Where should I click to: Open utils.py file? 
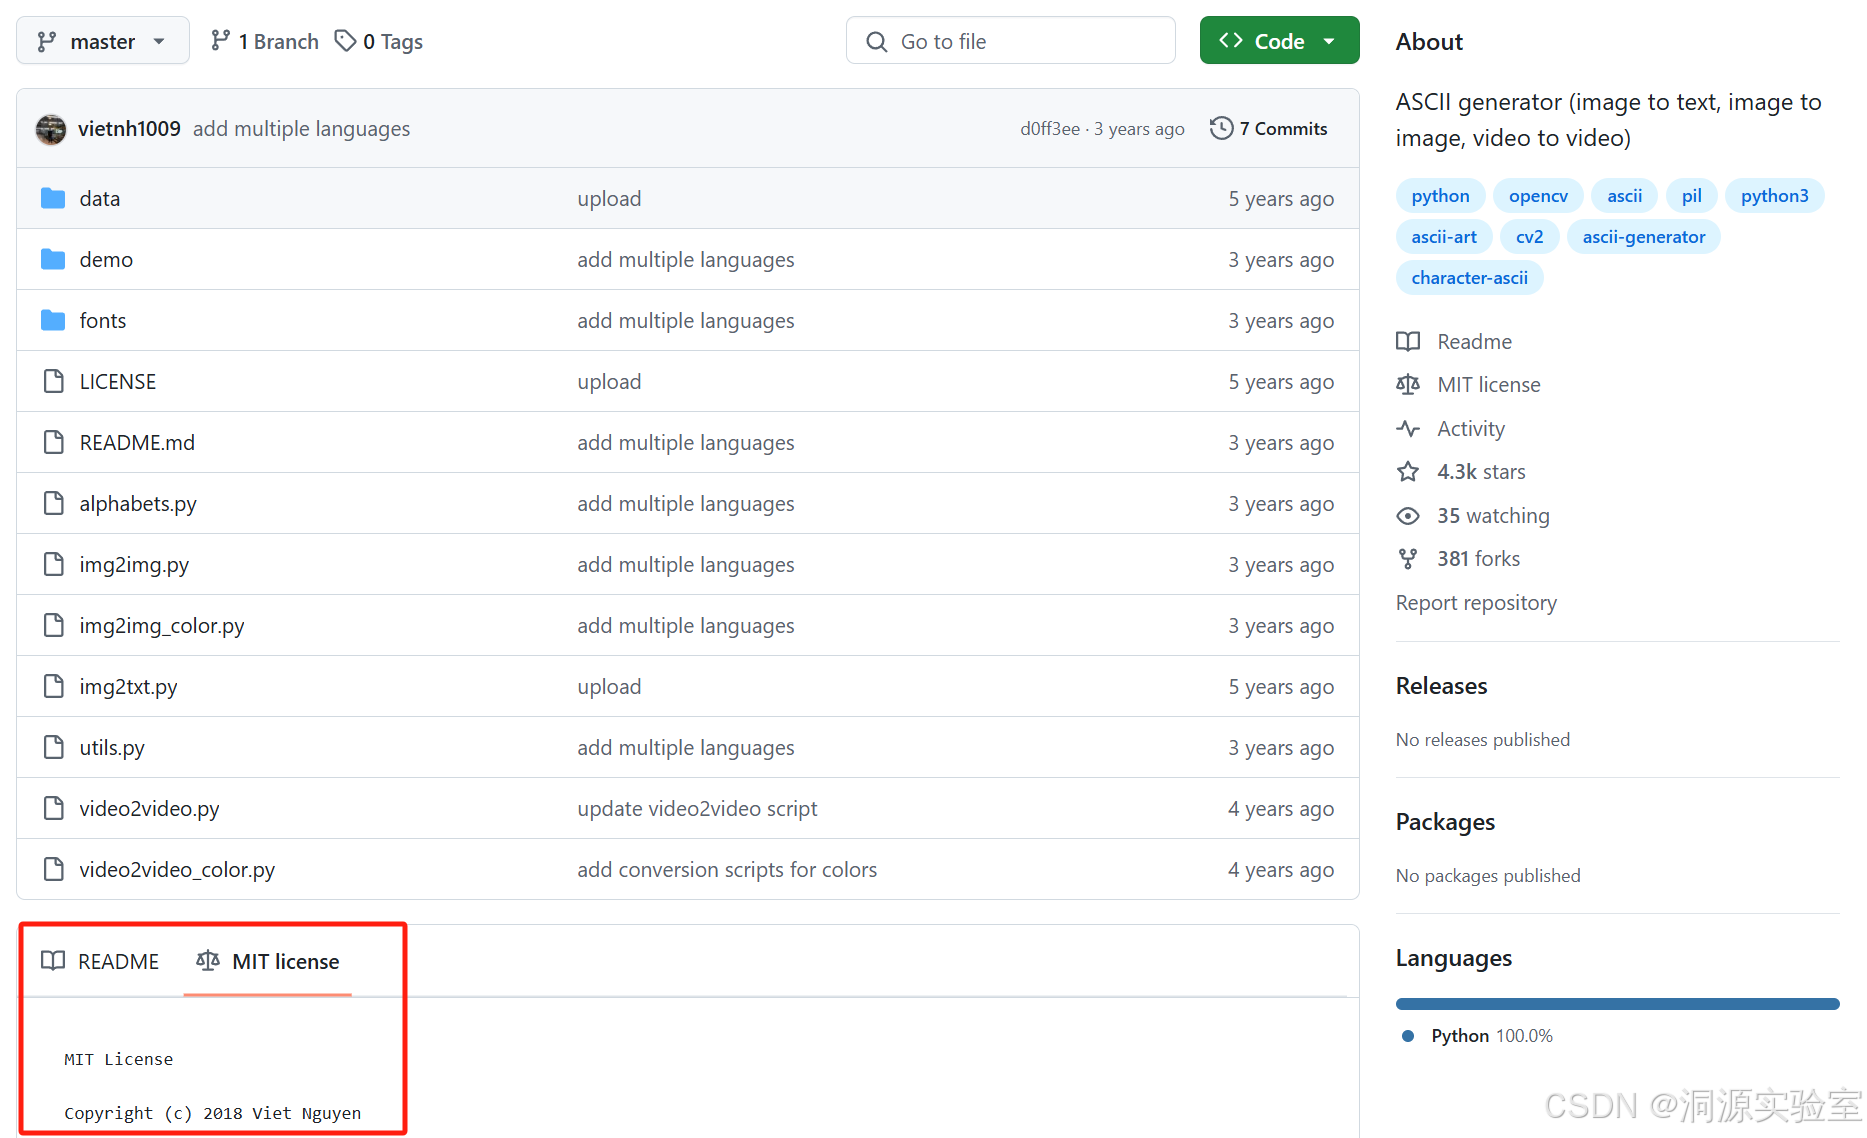(x=112, y=748)
